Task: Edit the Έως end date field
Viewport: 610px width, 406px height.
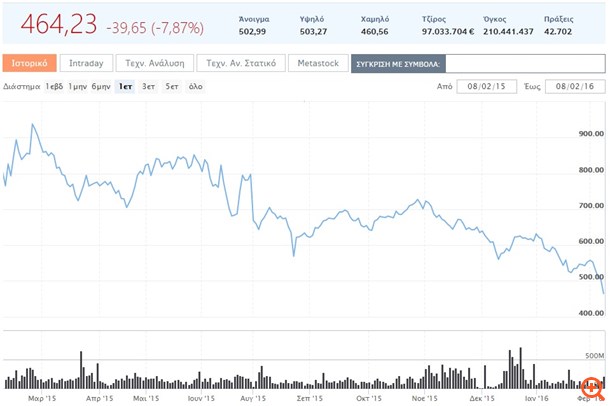Action: pos(575,87)
